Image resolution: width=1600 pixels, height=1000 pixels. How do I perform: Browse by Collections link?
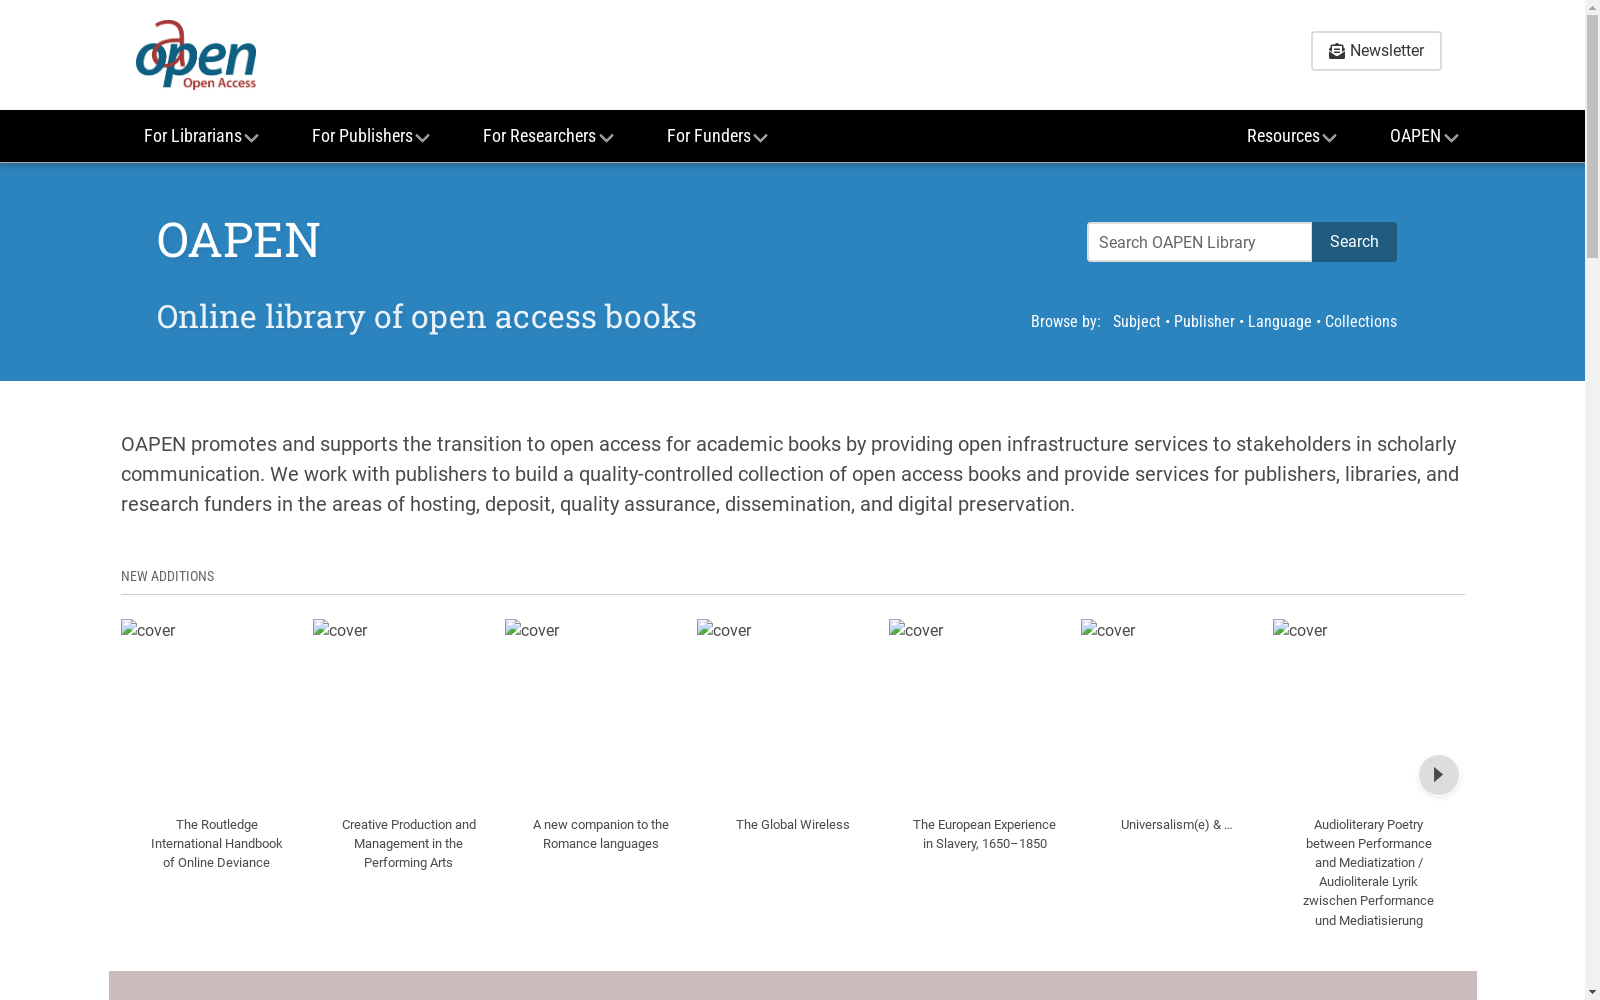coord(1361,322)
